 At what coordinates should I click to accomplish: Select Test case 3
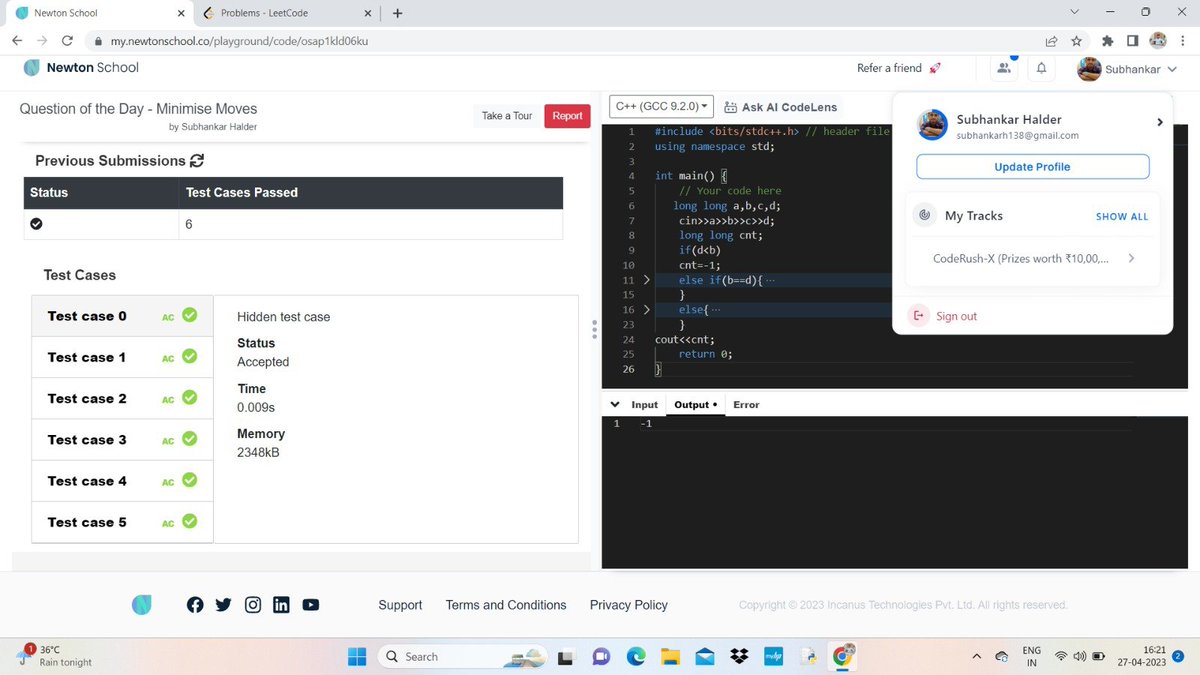pos(122,440)
